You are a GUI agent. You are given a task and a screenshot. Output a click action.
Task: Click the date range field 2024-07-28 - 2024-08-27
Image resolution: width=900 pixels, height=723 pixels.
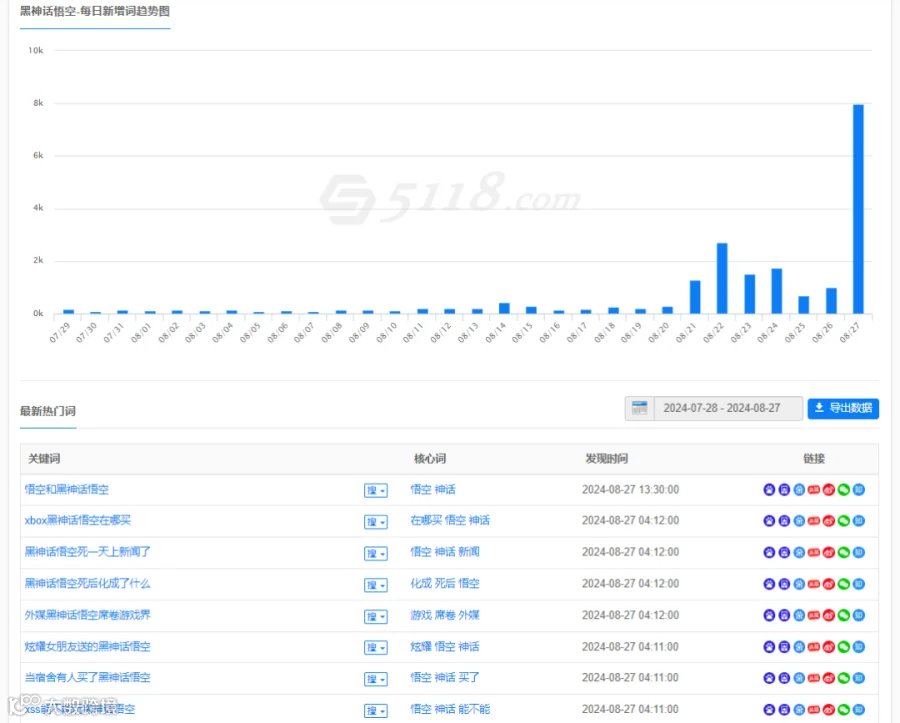(x=728, y=409)
